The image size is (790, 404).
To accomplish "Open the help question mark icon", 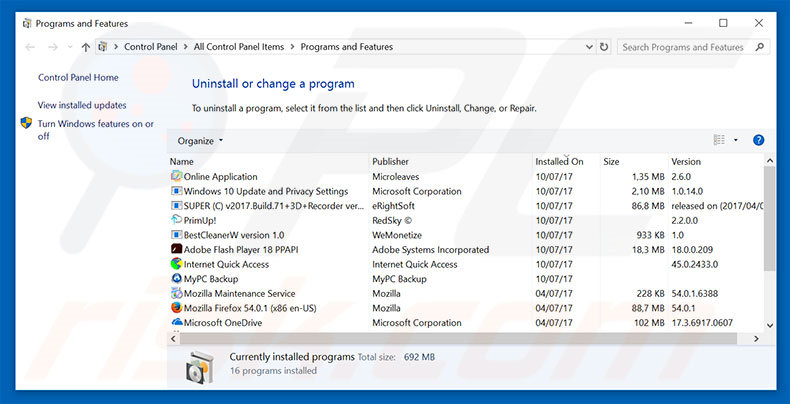I will (758, 141).
